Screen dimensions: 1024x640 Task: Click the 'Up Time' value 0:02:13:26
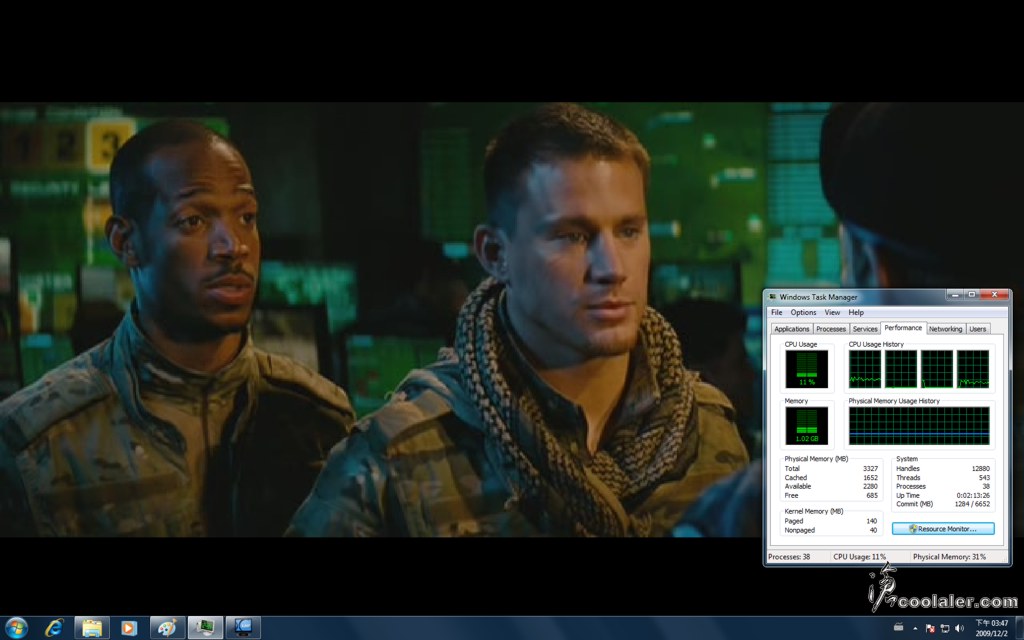973,495
